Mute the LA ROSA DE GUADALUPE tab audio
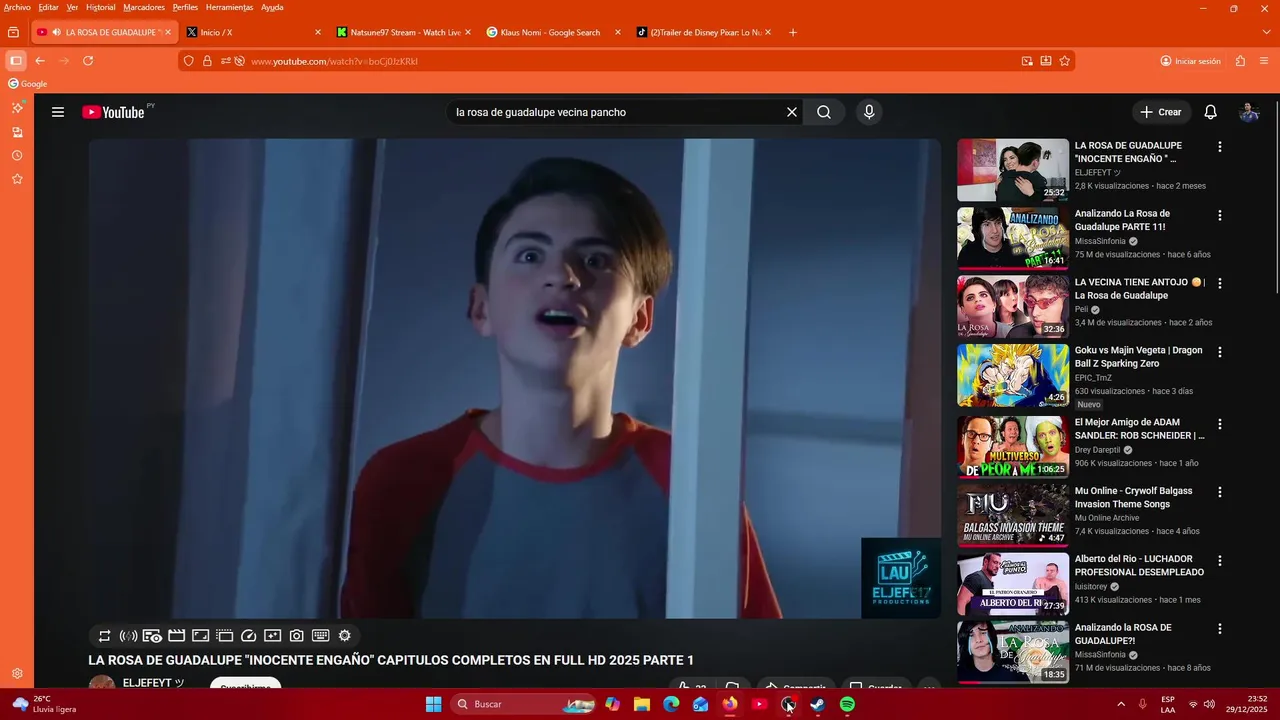Screen dimensions: 1280x720 [56, 32]
